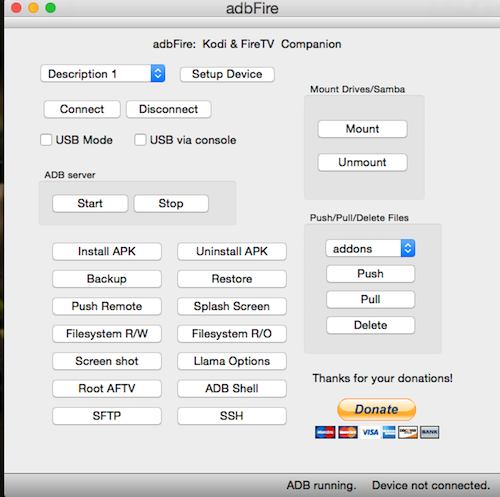
Task: Click the Unmount button
Action: pos(362,162)
